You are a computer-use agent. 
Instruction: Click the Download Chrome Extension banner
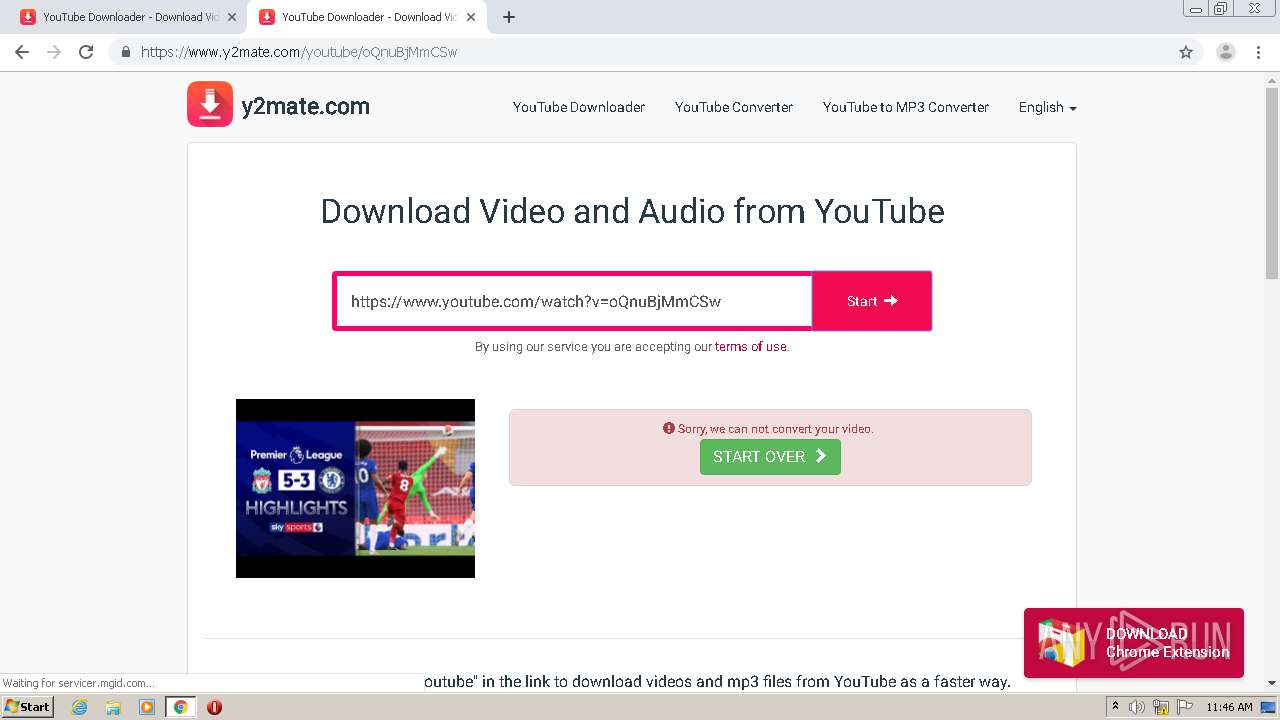click(x=1133, y=643)
